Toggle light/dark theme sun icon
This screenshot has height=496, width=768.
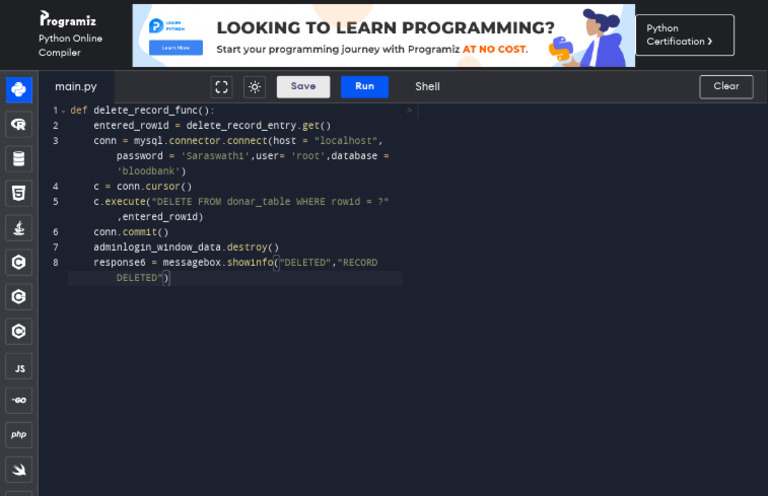click(255, 87)
